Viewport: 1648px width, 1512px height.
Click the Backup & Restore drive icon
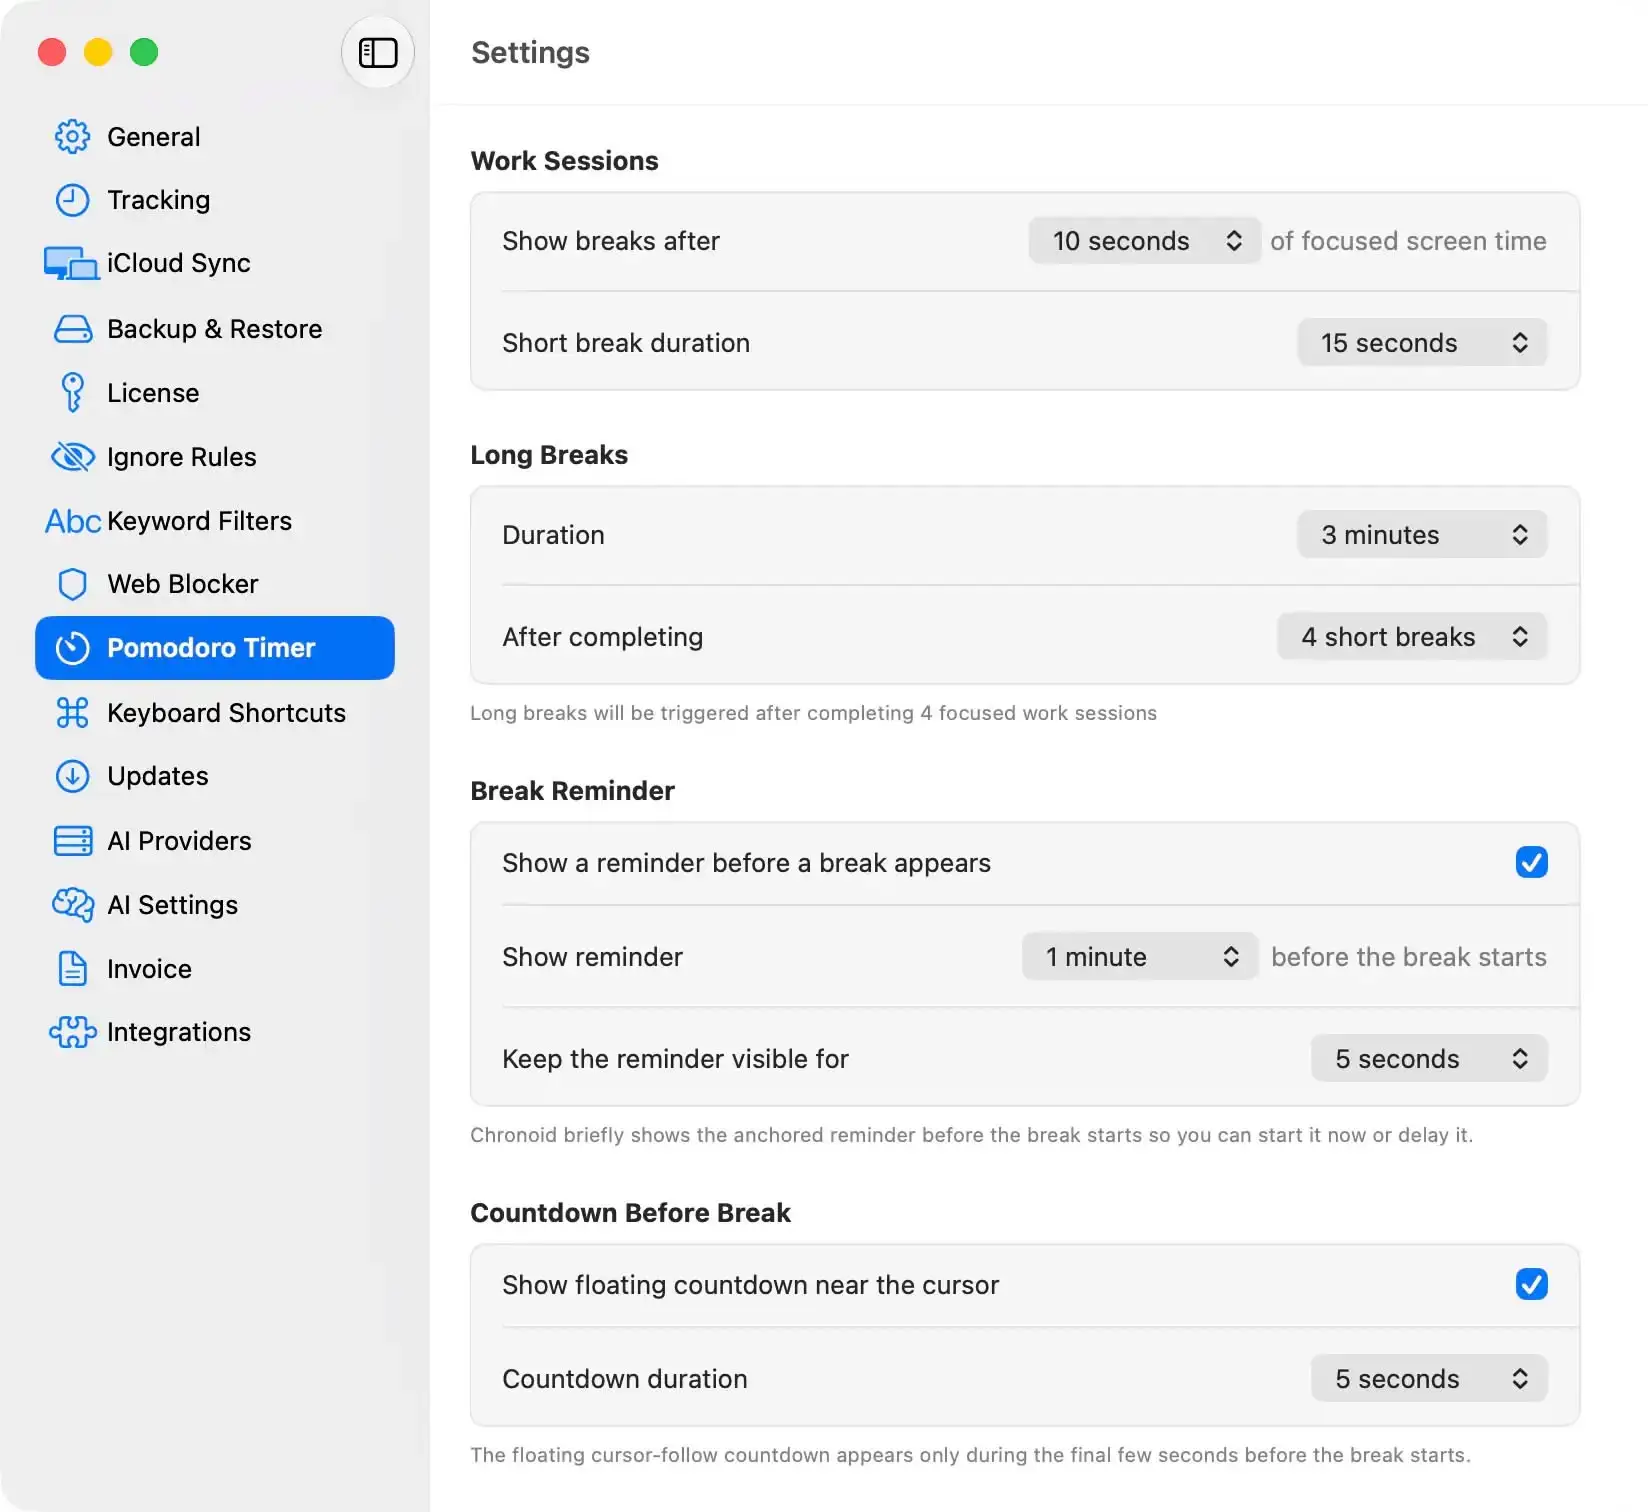(72, 329)
